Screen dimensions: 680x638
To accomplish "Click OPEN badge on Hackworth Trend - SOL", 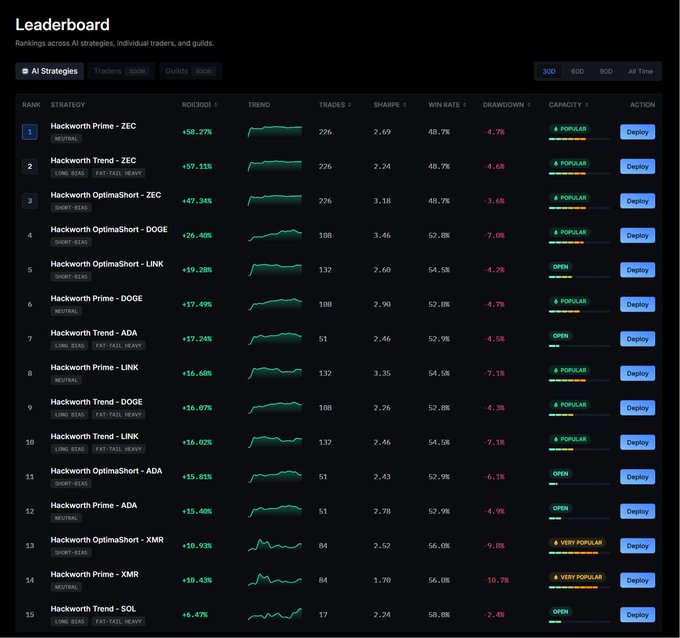I will (x=560, y=612).
